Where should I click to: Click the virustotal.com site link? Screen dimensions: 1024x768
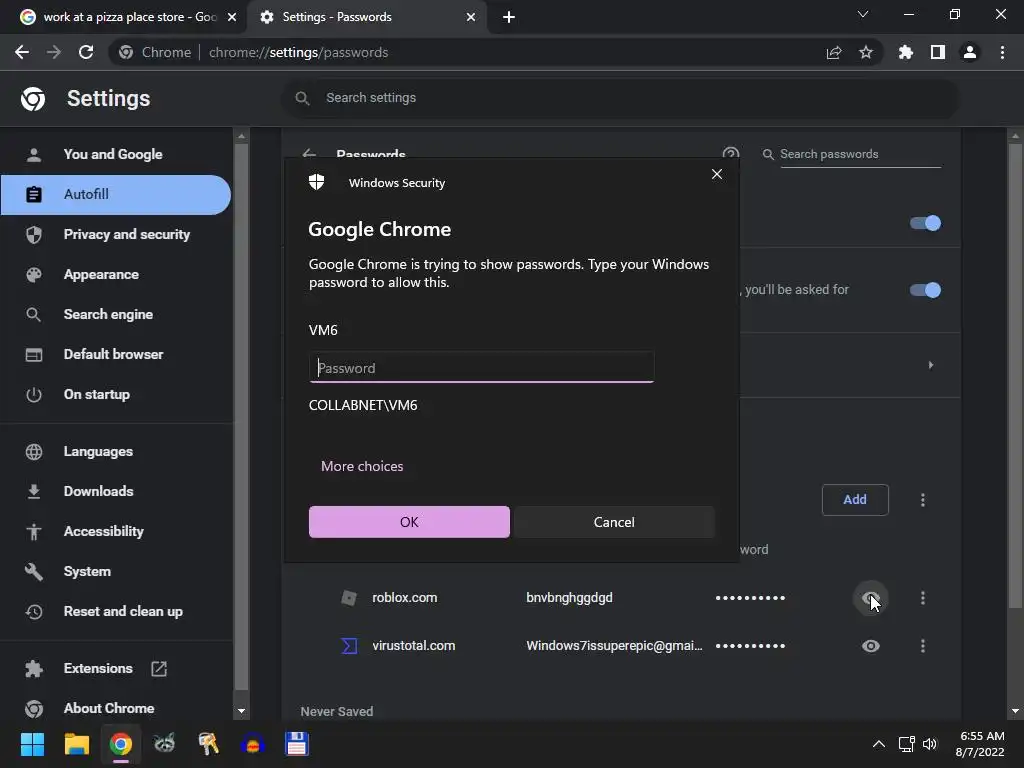413,646
